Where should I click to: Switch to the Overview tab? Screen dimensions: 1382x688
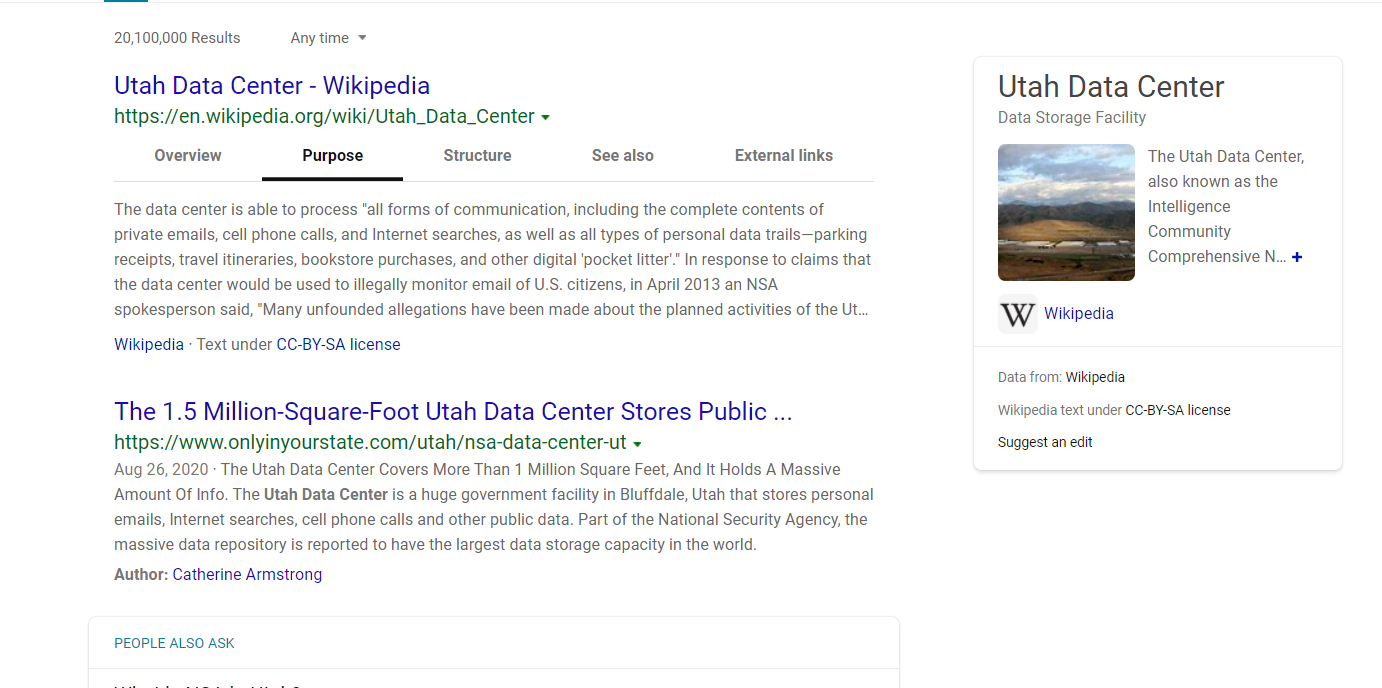tap(188, 156)
